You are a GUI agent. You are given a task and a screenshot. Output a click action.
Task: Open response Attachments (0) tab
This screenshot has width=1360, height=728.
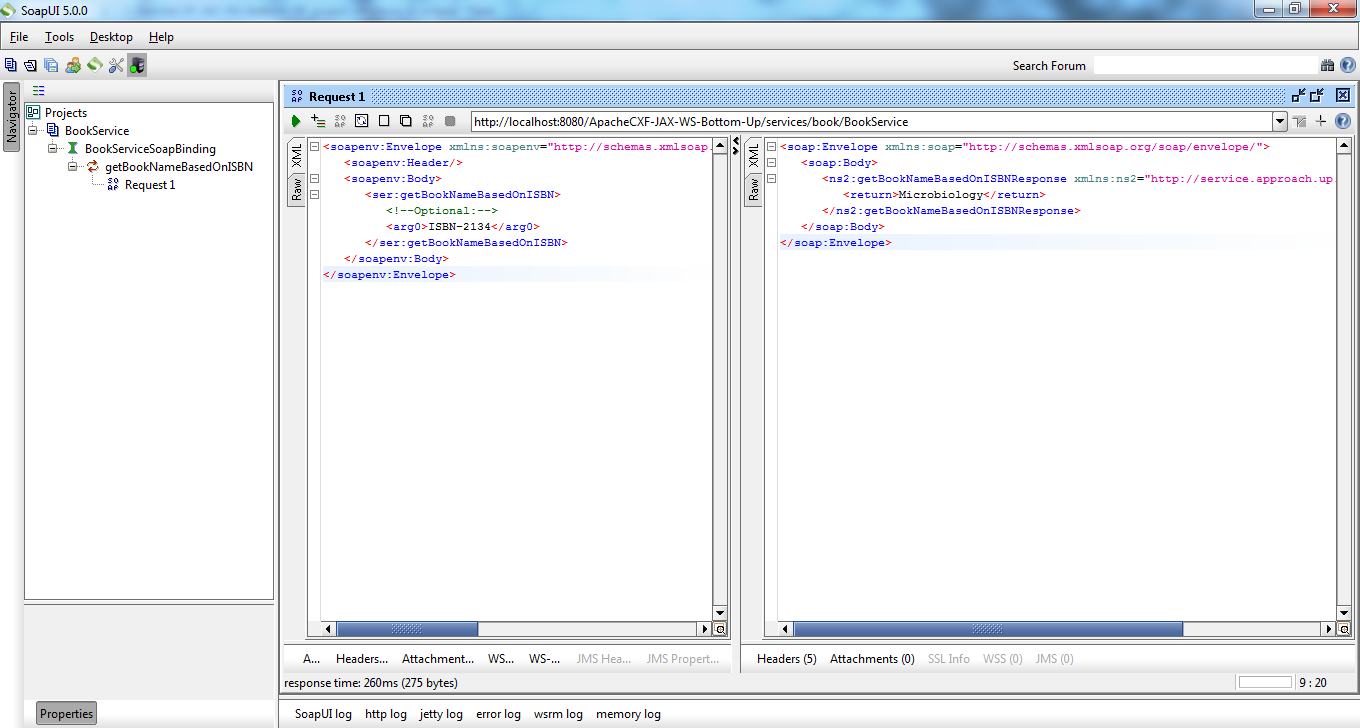(872, 659)
